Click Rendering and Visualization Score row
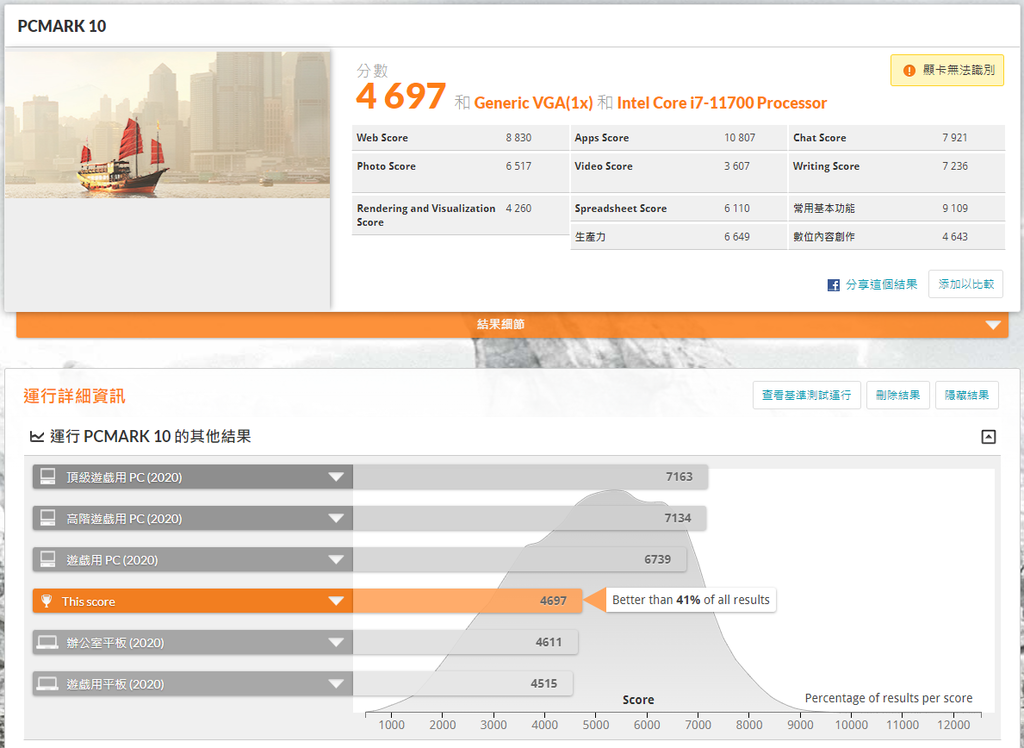The image size is (1024, 748). pos(460,215)
